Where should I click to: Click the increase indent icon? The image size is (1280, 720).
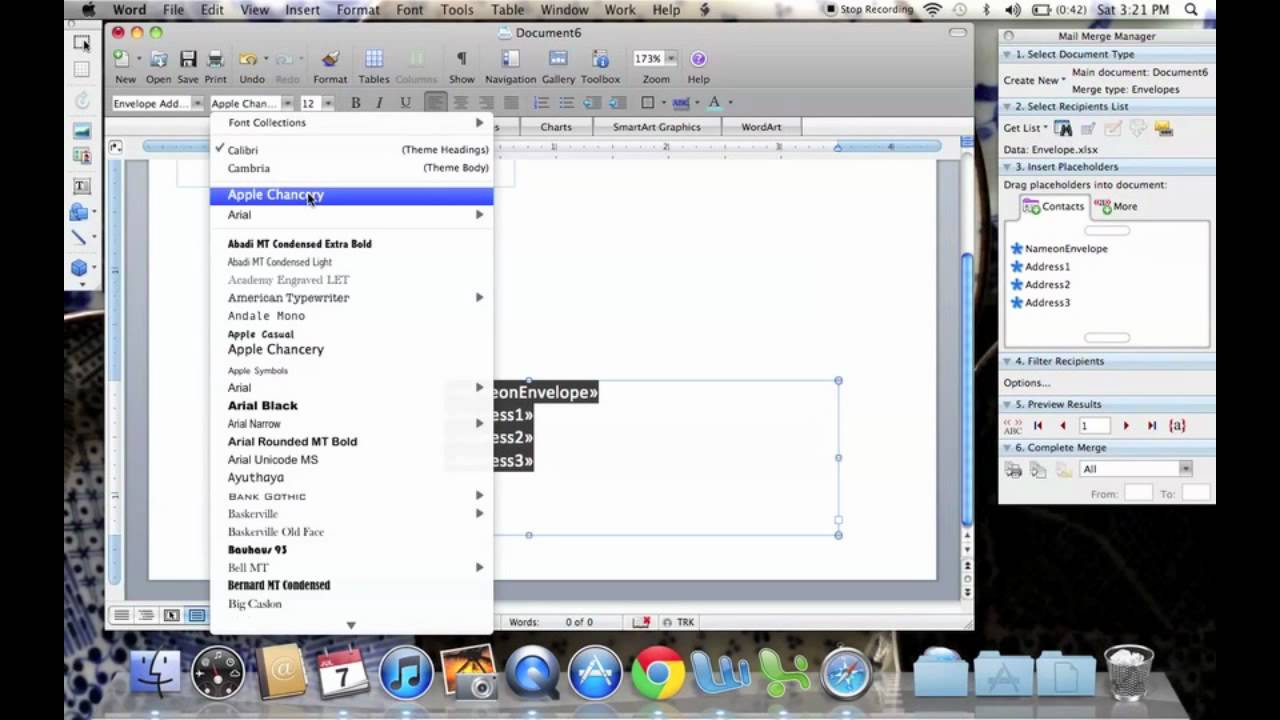[617, 103]
